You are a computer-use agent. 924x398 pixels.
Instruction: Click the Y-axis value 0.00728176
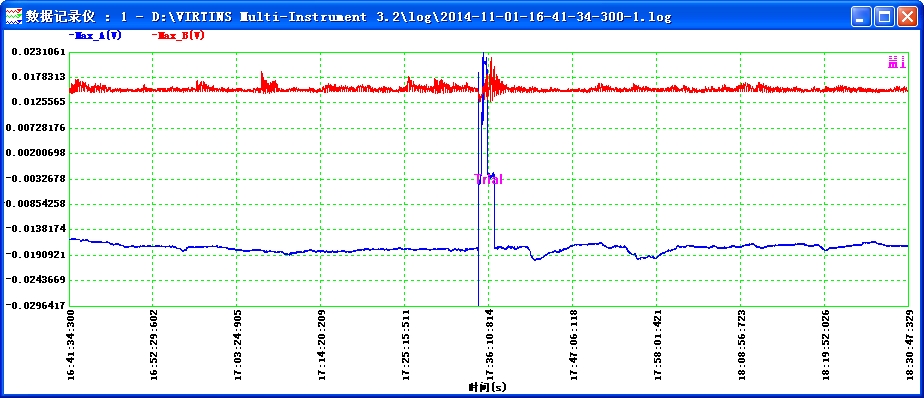click(x=36, y=128)
